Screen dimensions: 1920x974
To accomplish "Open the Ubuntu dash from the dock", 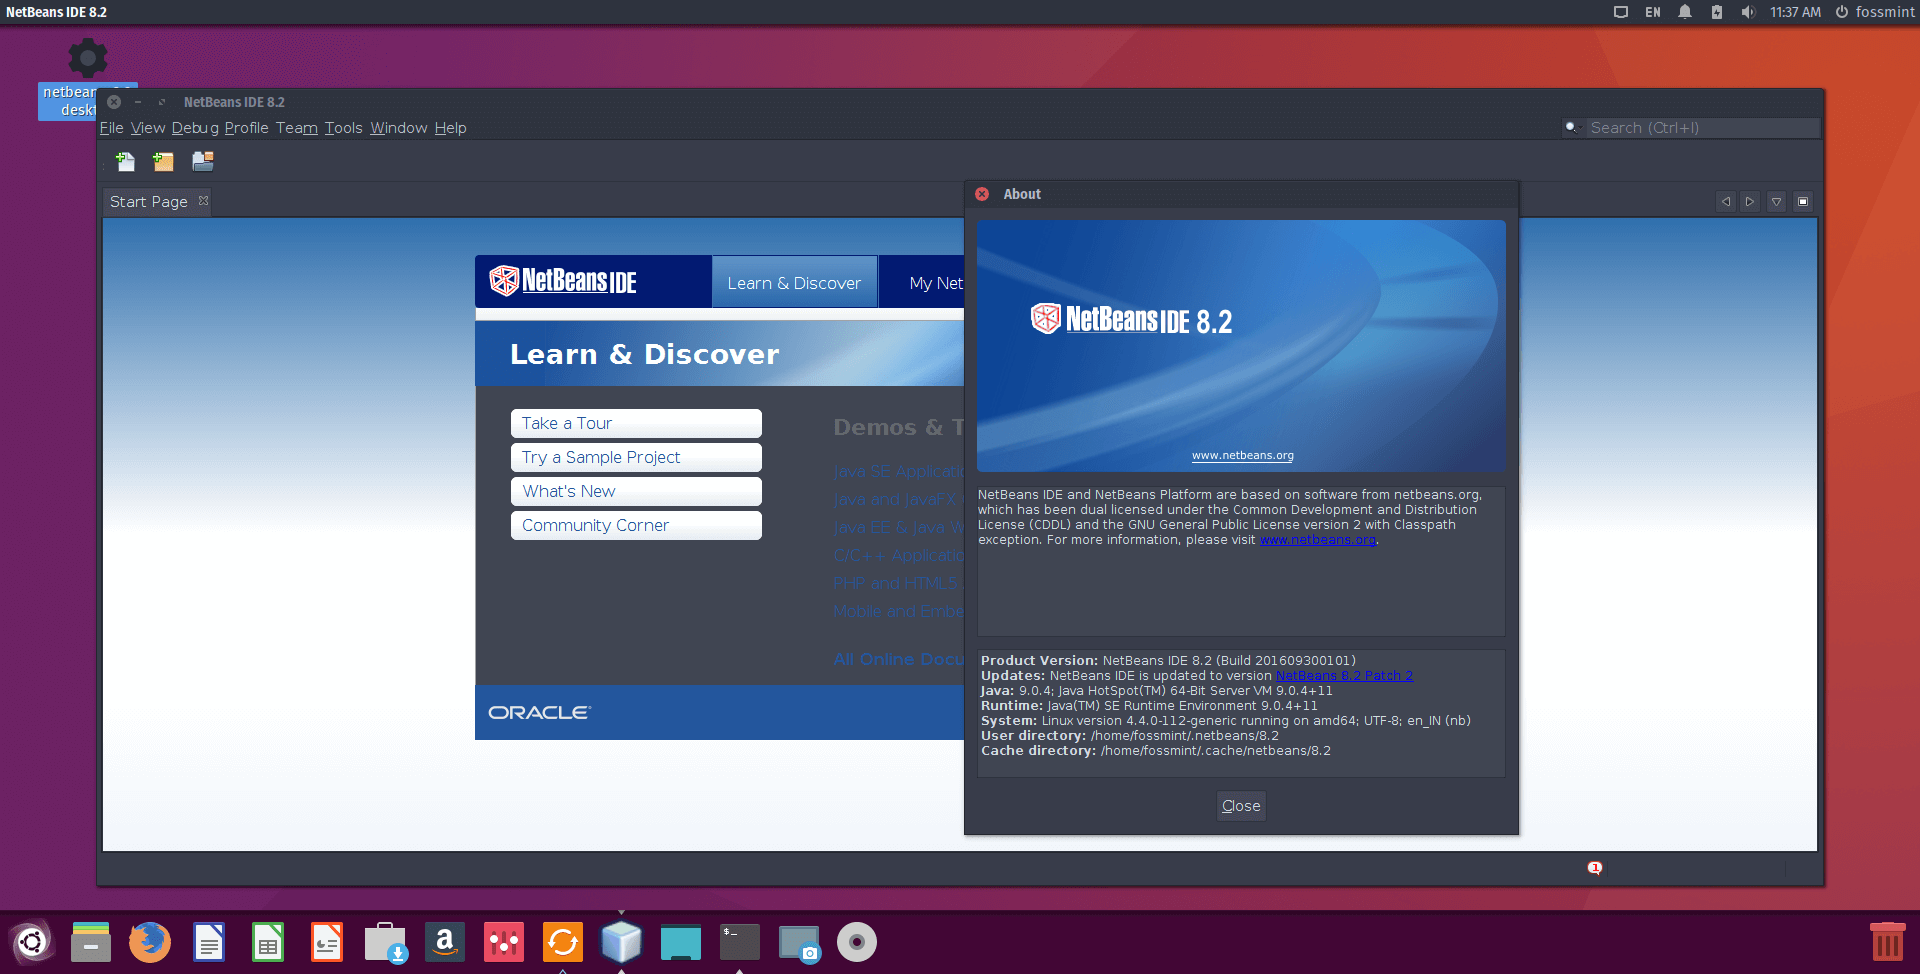I will [32, 942].
